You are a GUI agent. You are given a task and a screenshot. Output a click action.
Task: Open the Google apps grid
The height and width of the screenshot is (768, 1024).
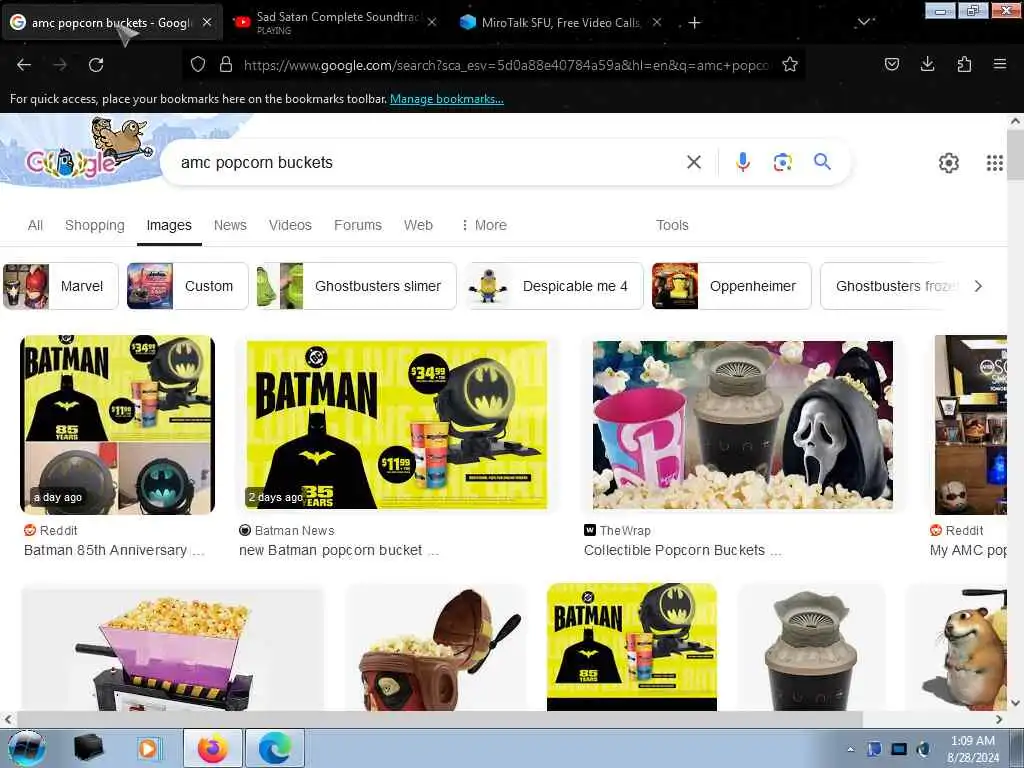(x=995, y=163)
